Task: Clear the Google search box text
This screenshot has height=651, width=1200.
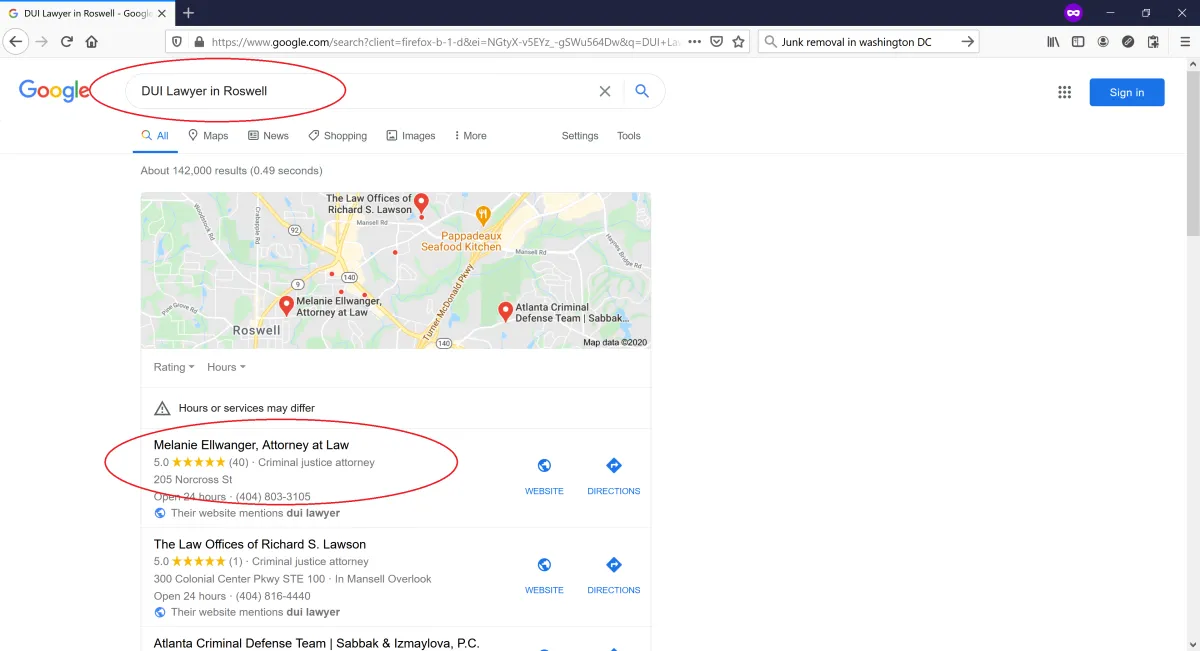Action: pos(605,91)
